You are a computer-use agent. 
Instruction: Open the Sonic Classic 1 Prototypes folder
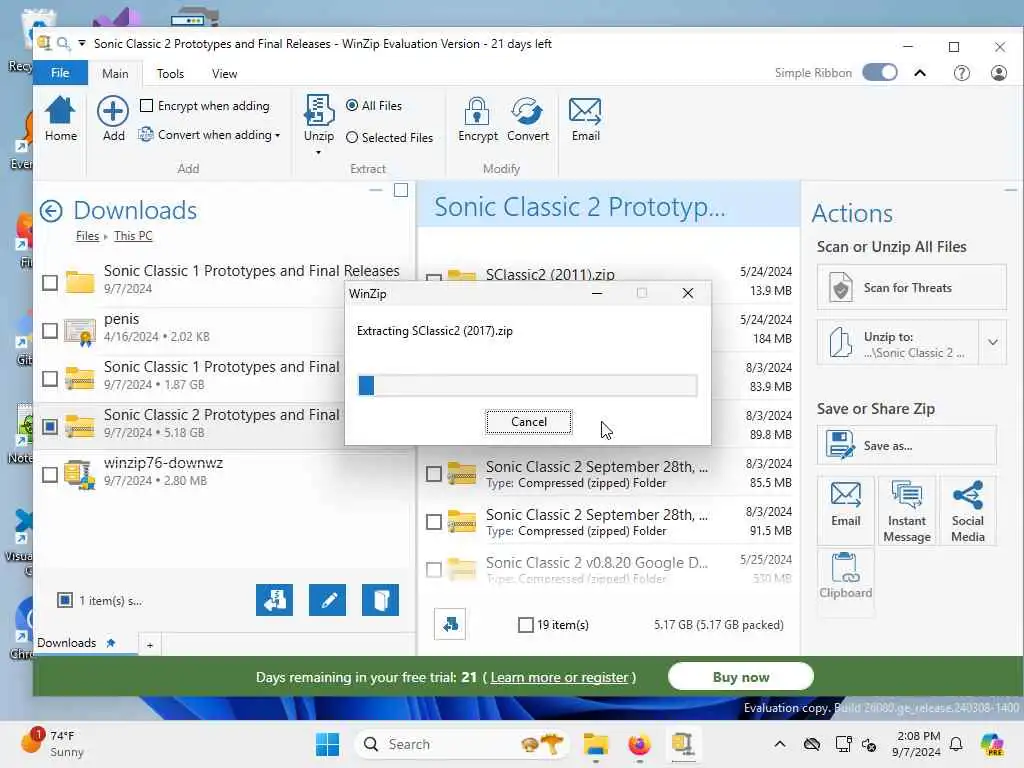click(223, 279)
